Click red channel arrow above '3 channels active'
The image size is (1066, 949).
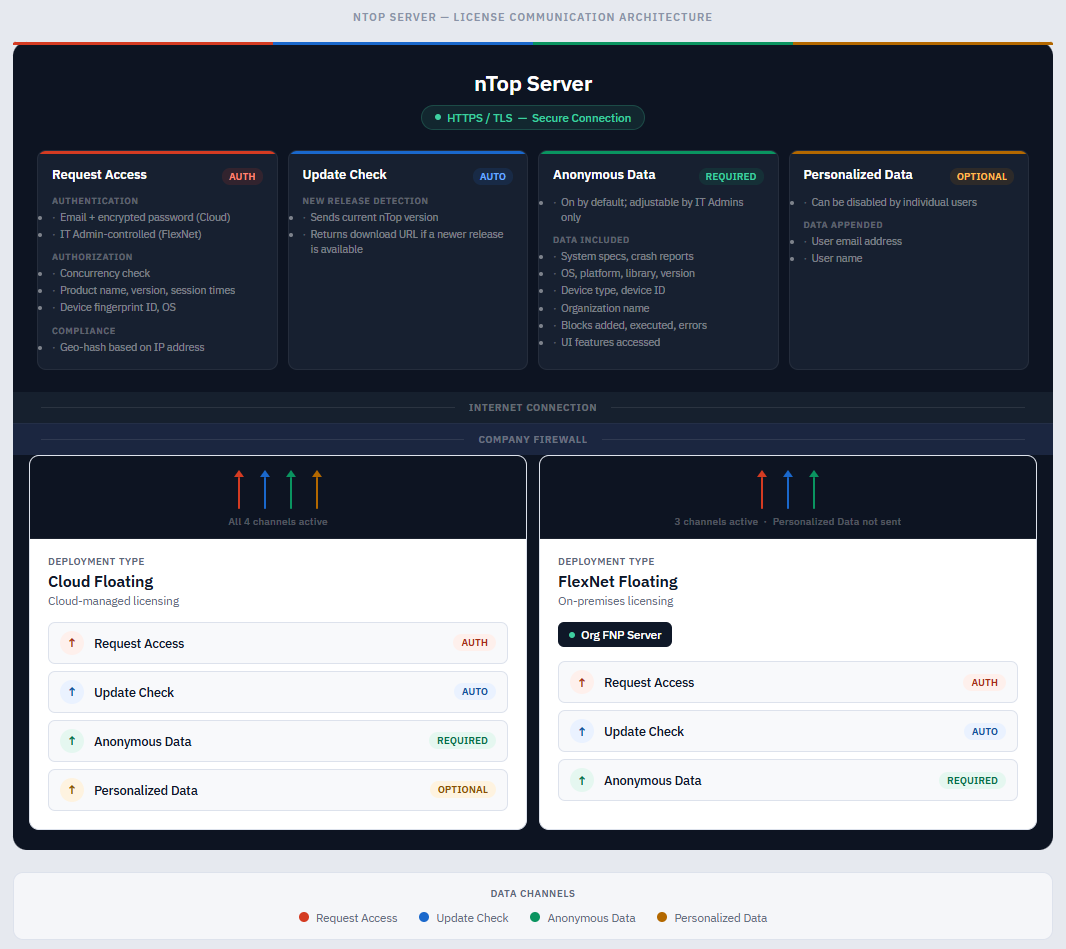762,489
